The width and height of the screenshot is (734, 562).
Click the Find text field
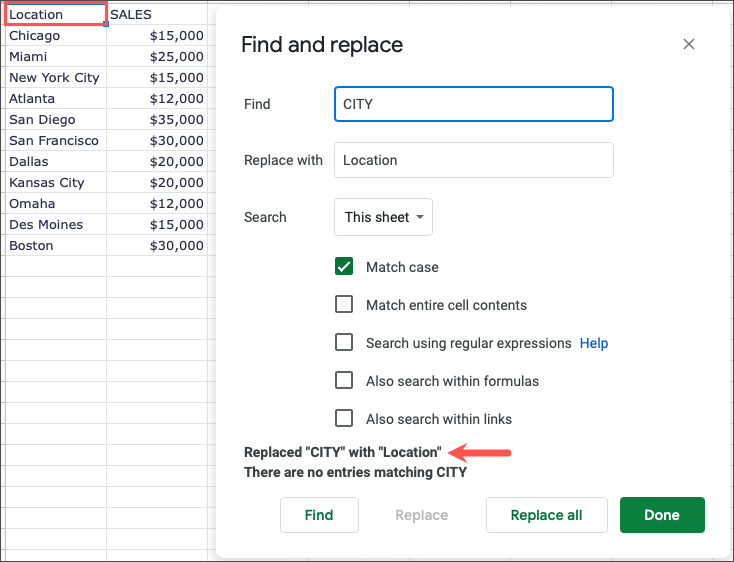pyautogui.click(x=473, y=104)
